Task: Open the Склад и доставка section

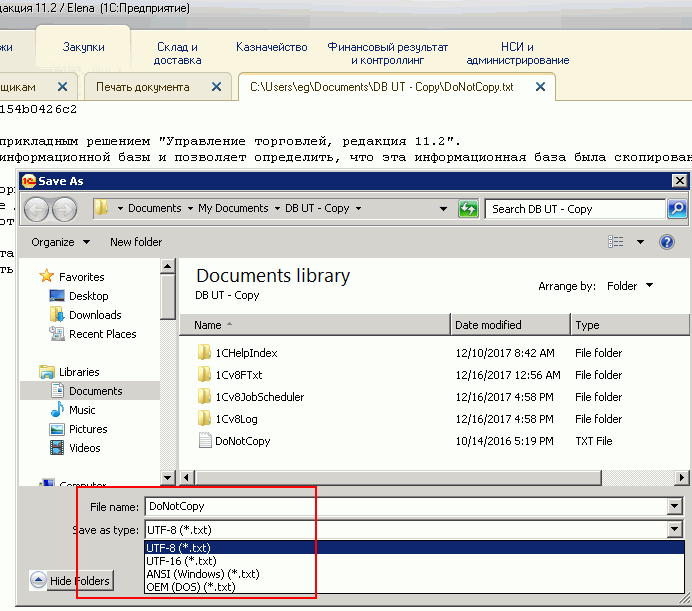Action: click(x=177, y=53)
